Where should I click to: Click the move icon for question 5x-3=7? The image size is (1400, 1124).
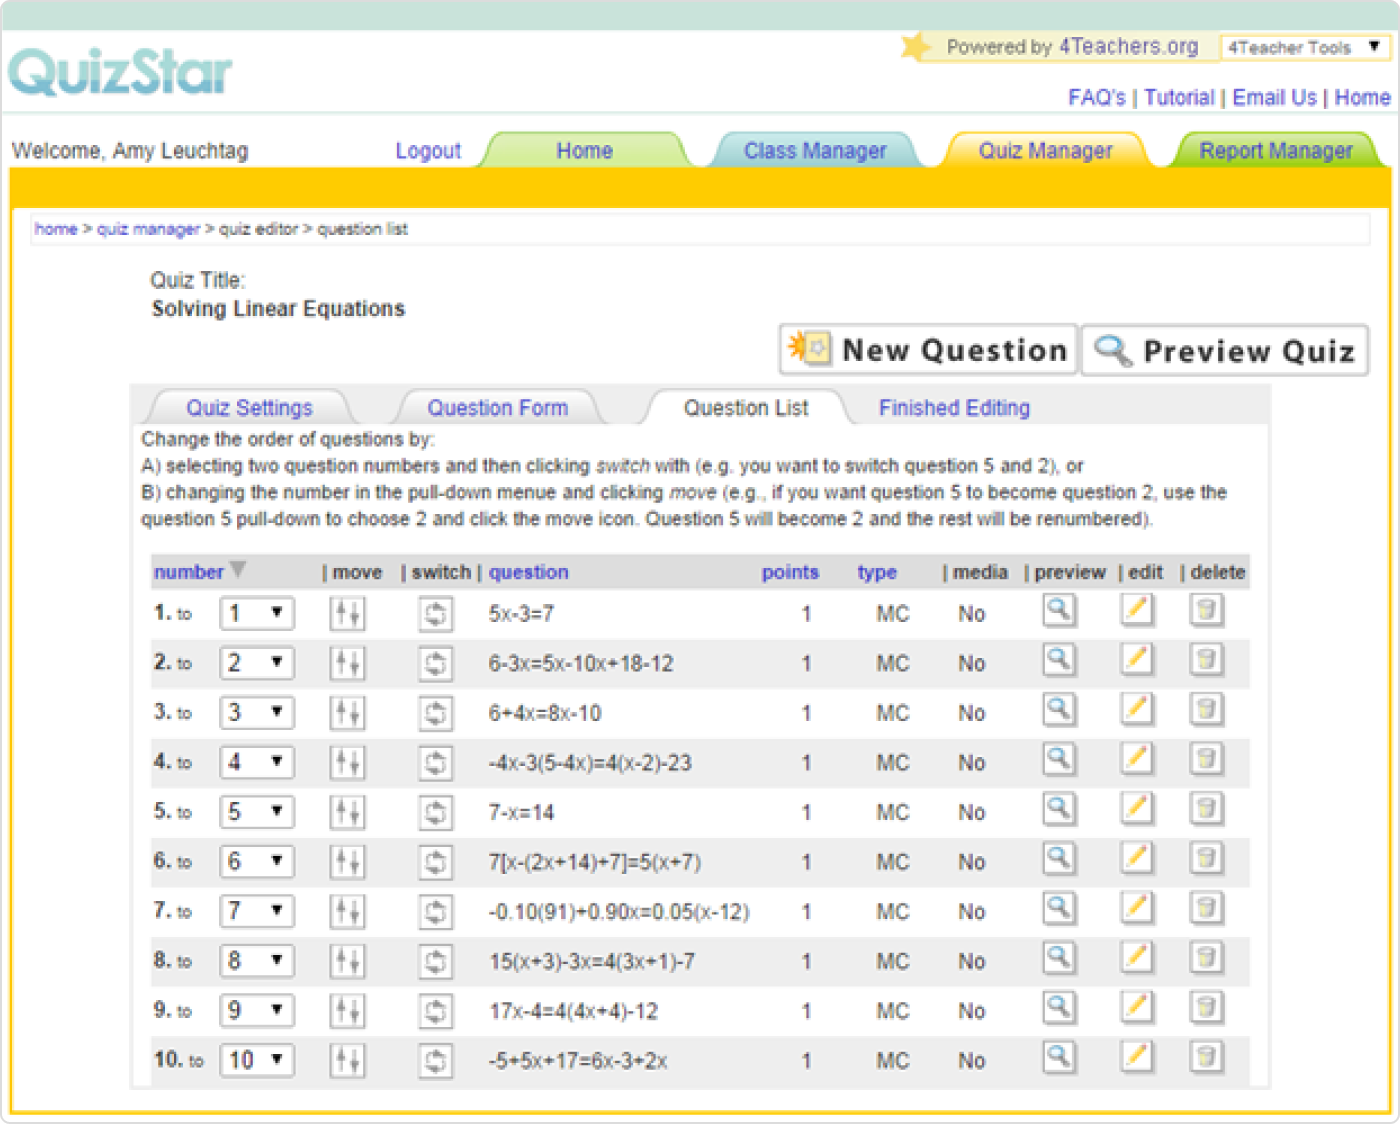pos(347,613)
